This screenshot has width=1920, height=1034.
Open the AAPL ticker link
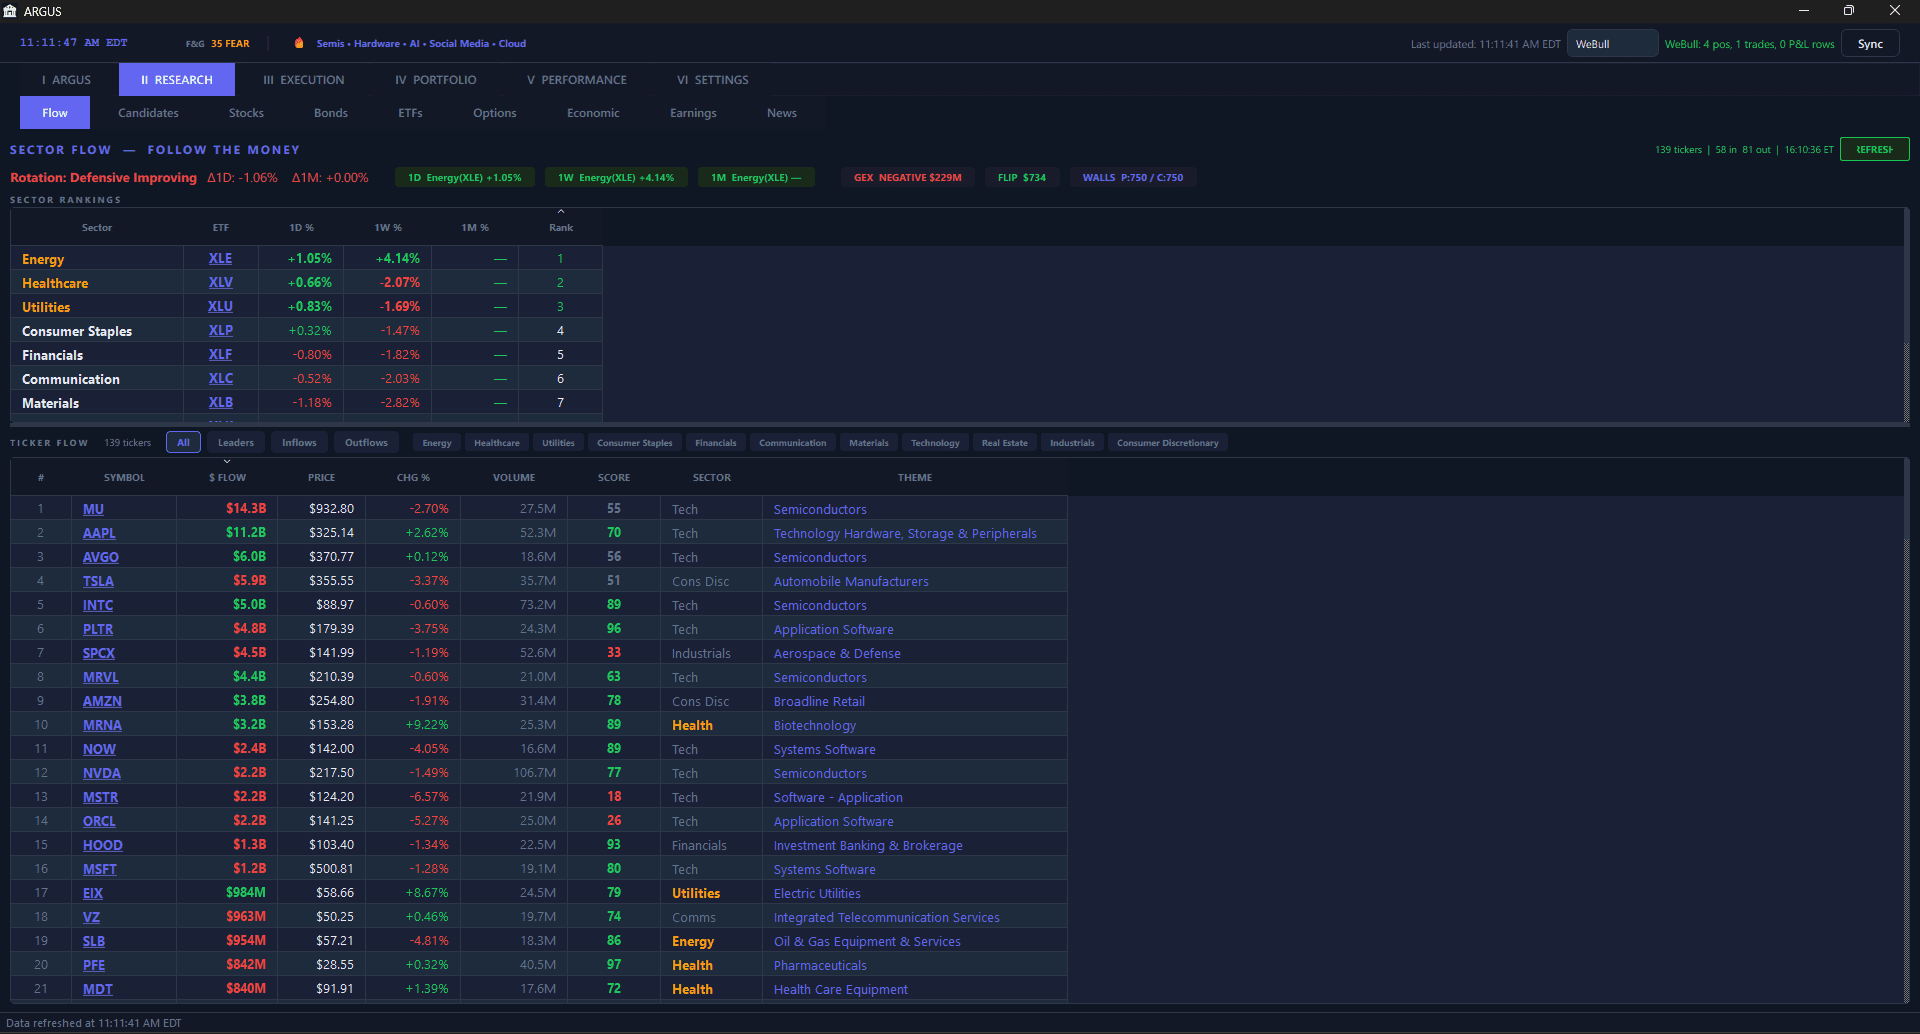[99, 533]
